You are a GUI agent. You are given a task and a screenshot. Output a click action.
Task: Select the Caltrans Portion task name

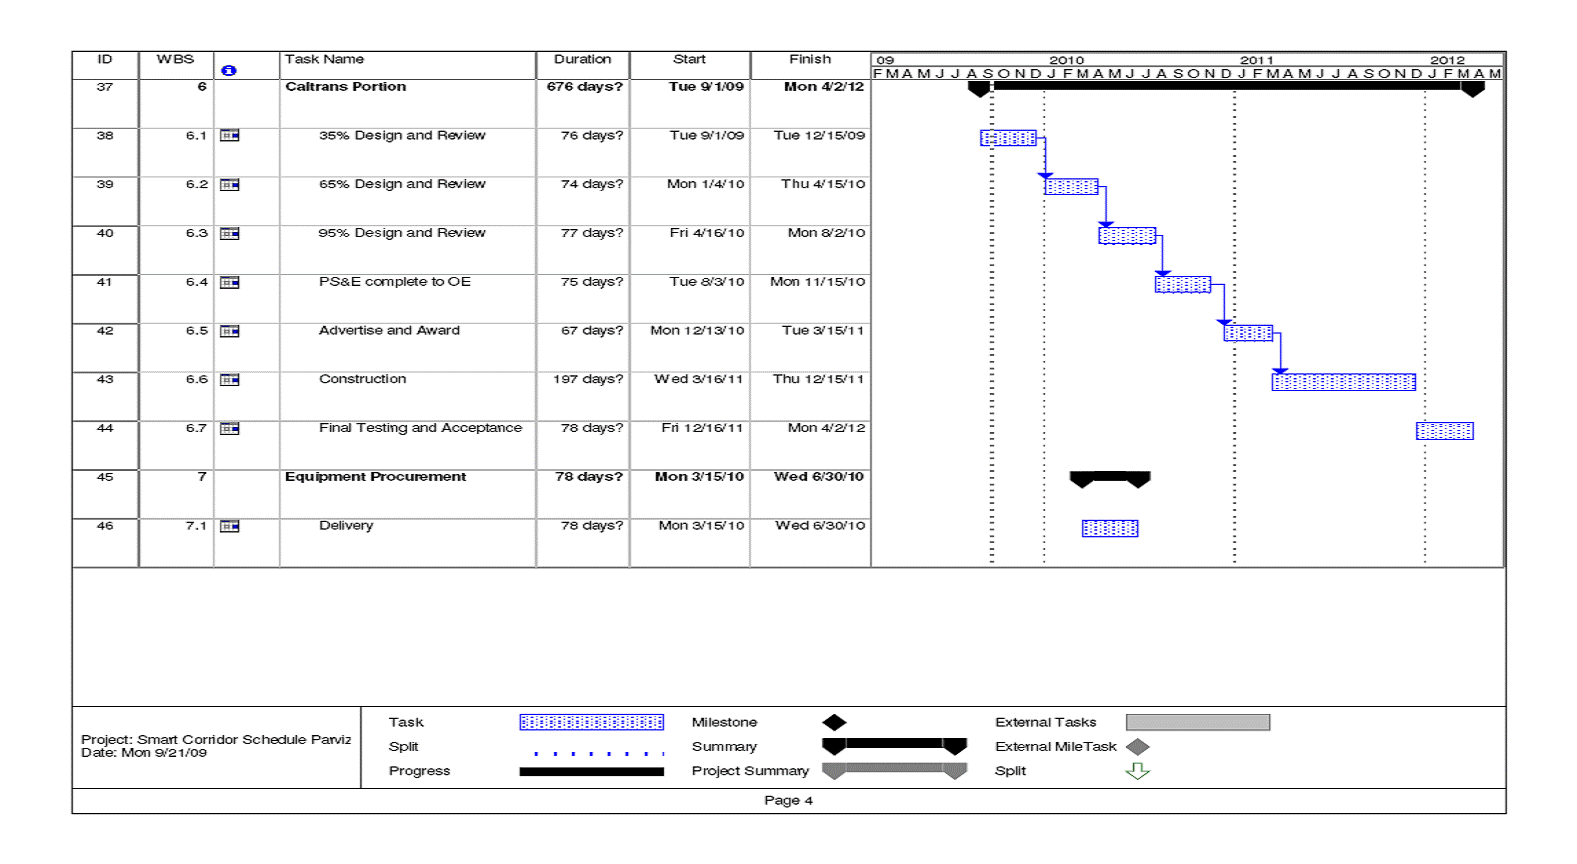coord(346,87)
